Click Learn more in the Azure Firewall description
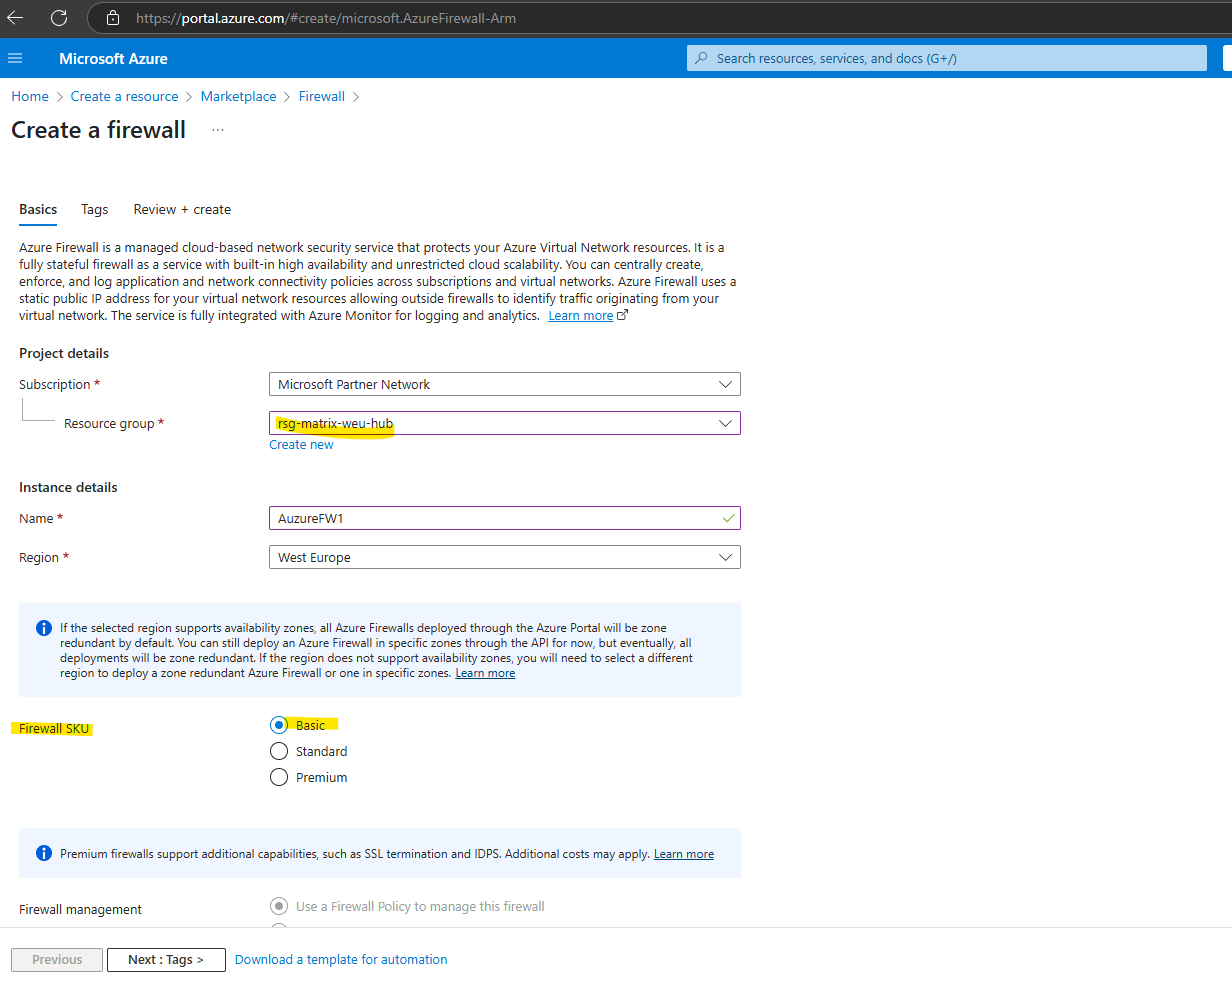This screenshot has height=981, width=1232. coord(581,315)
